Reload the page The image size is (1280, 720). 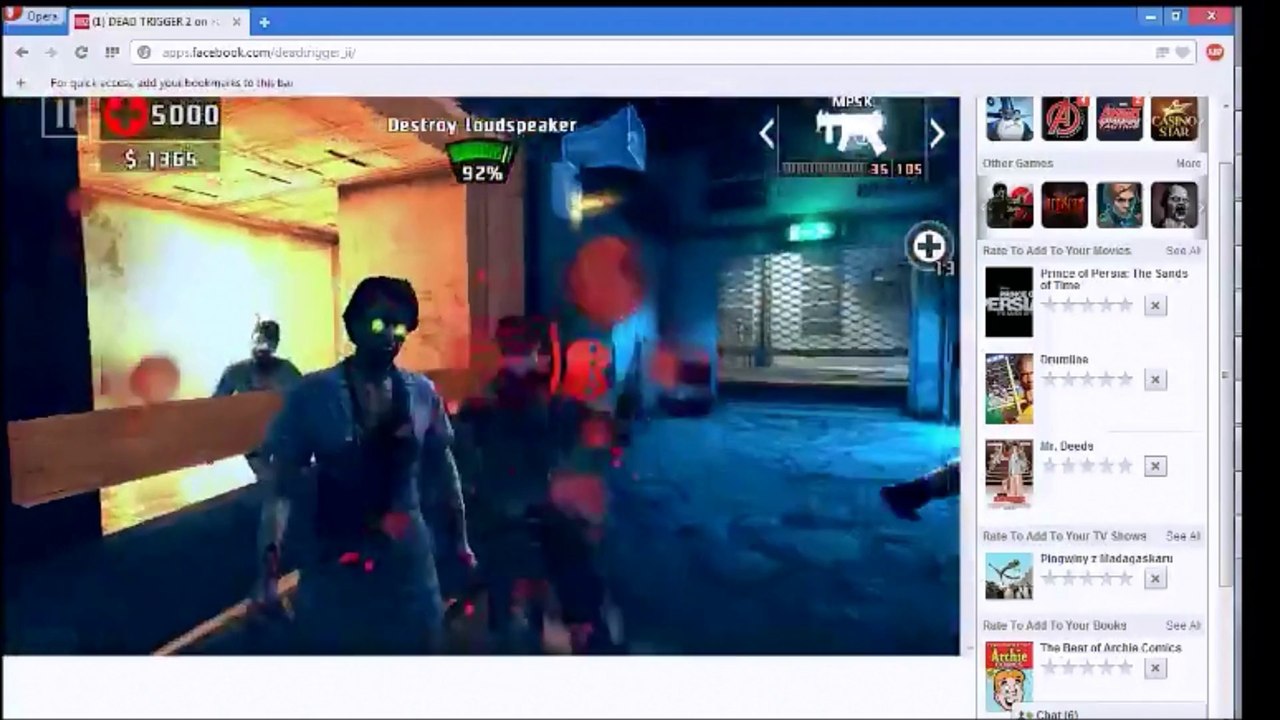pos(81,52)
